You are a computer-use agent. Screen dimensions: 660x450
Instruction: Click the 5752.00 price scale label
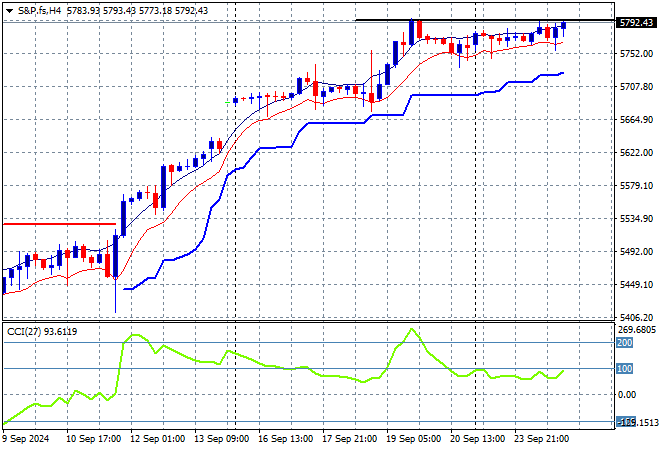[634, 54]
